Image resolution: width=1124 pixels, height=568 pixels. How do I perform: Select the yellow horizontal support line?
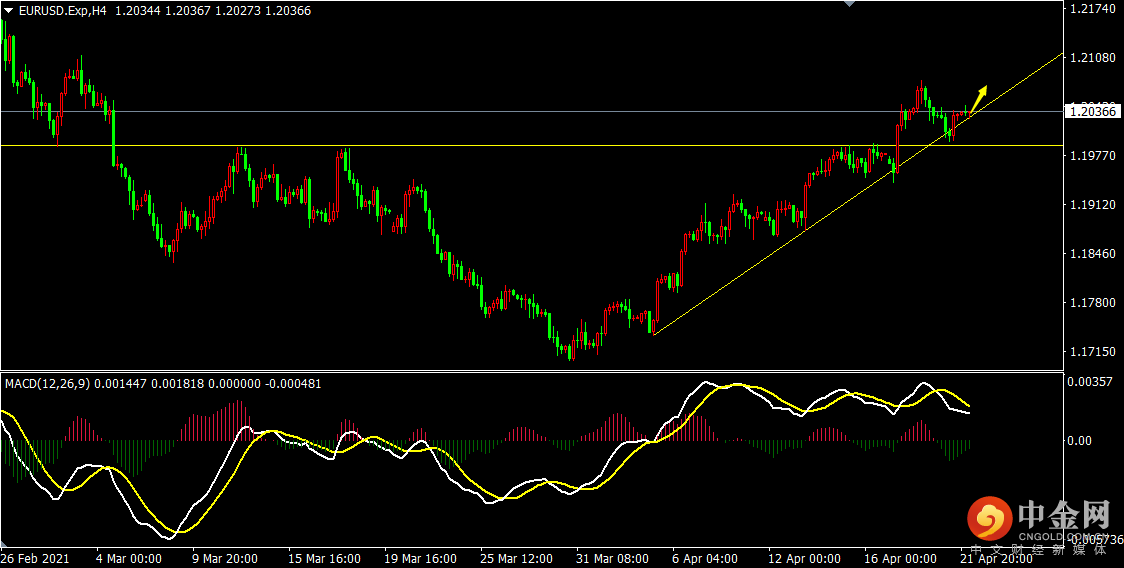coord(530,146)
